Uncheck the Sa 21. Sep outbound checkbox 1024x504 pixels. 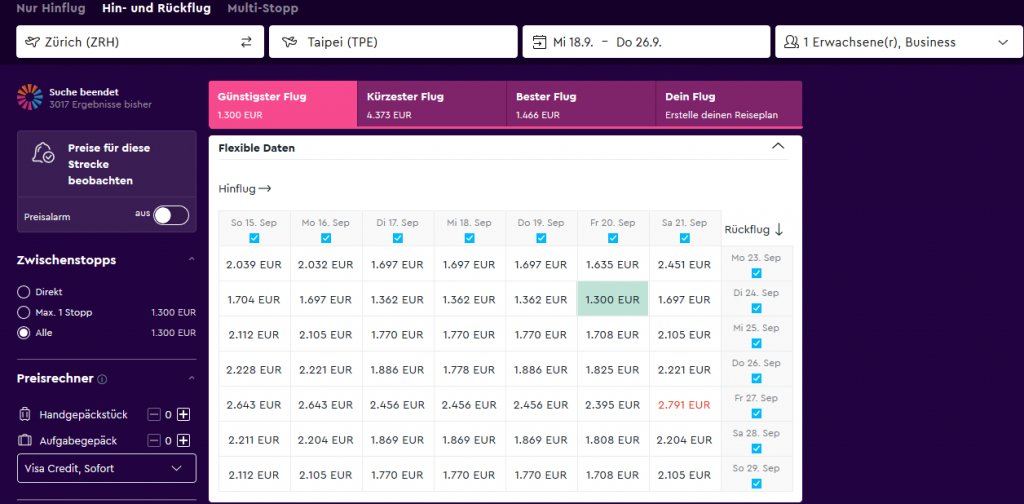coord(684,238)
